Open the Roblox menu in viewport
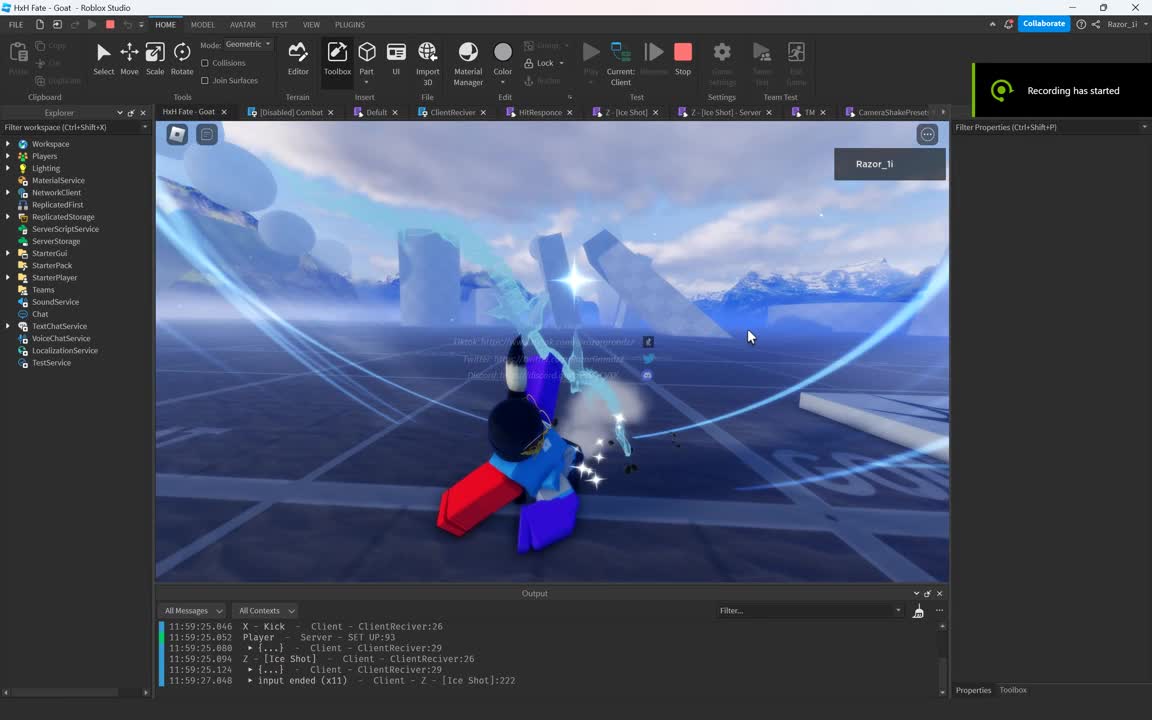The width and height of the screenshot is (1152, 720). 177,134
